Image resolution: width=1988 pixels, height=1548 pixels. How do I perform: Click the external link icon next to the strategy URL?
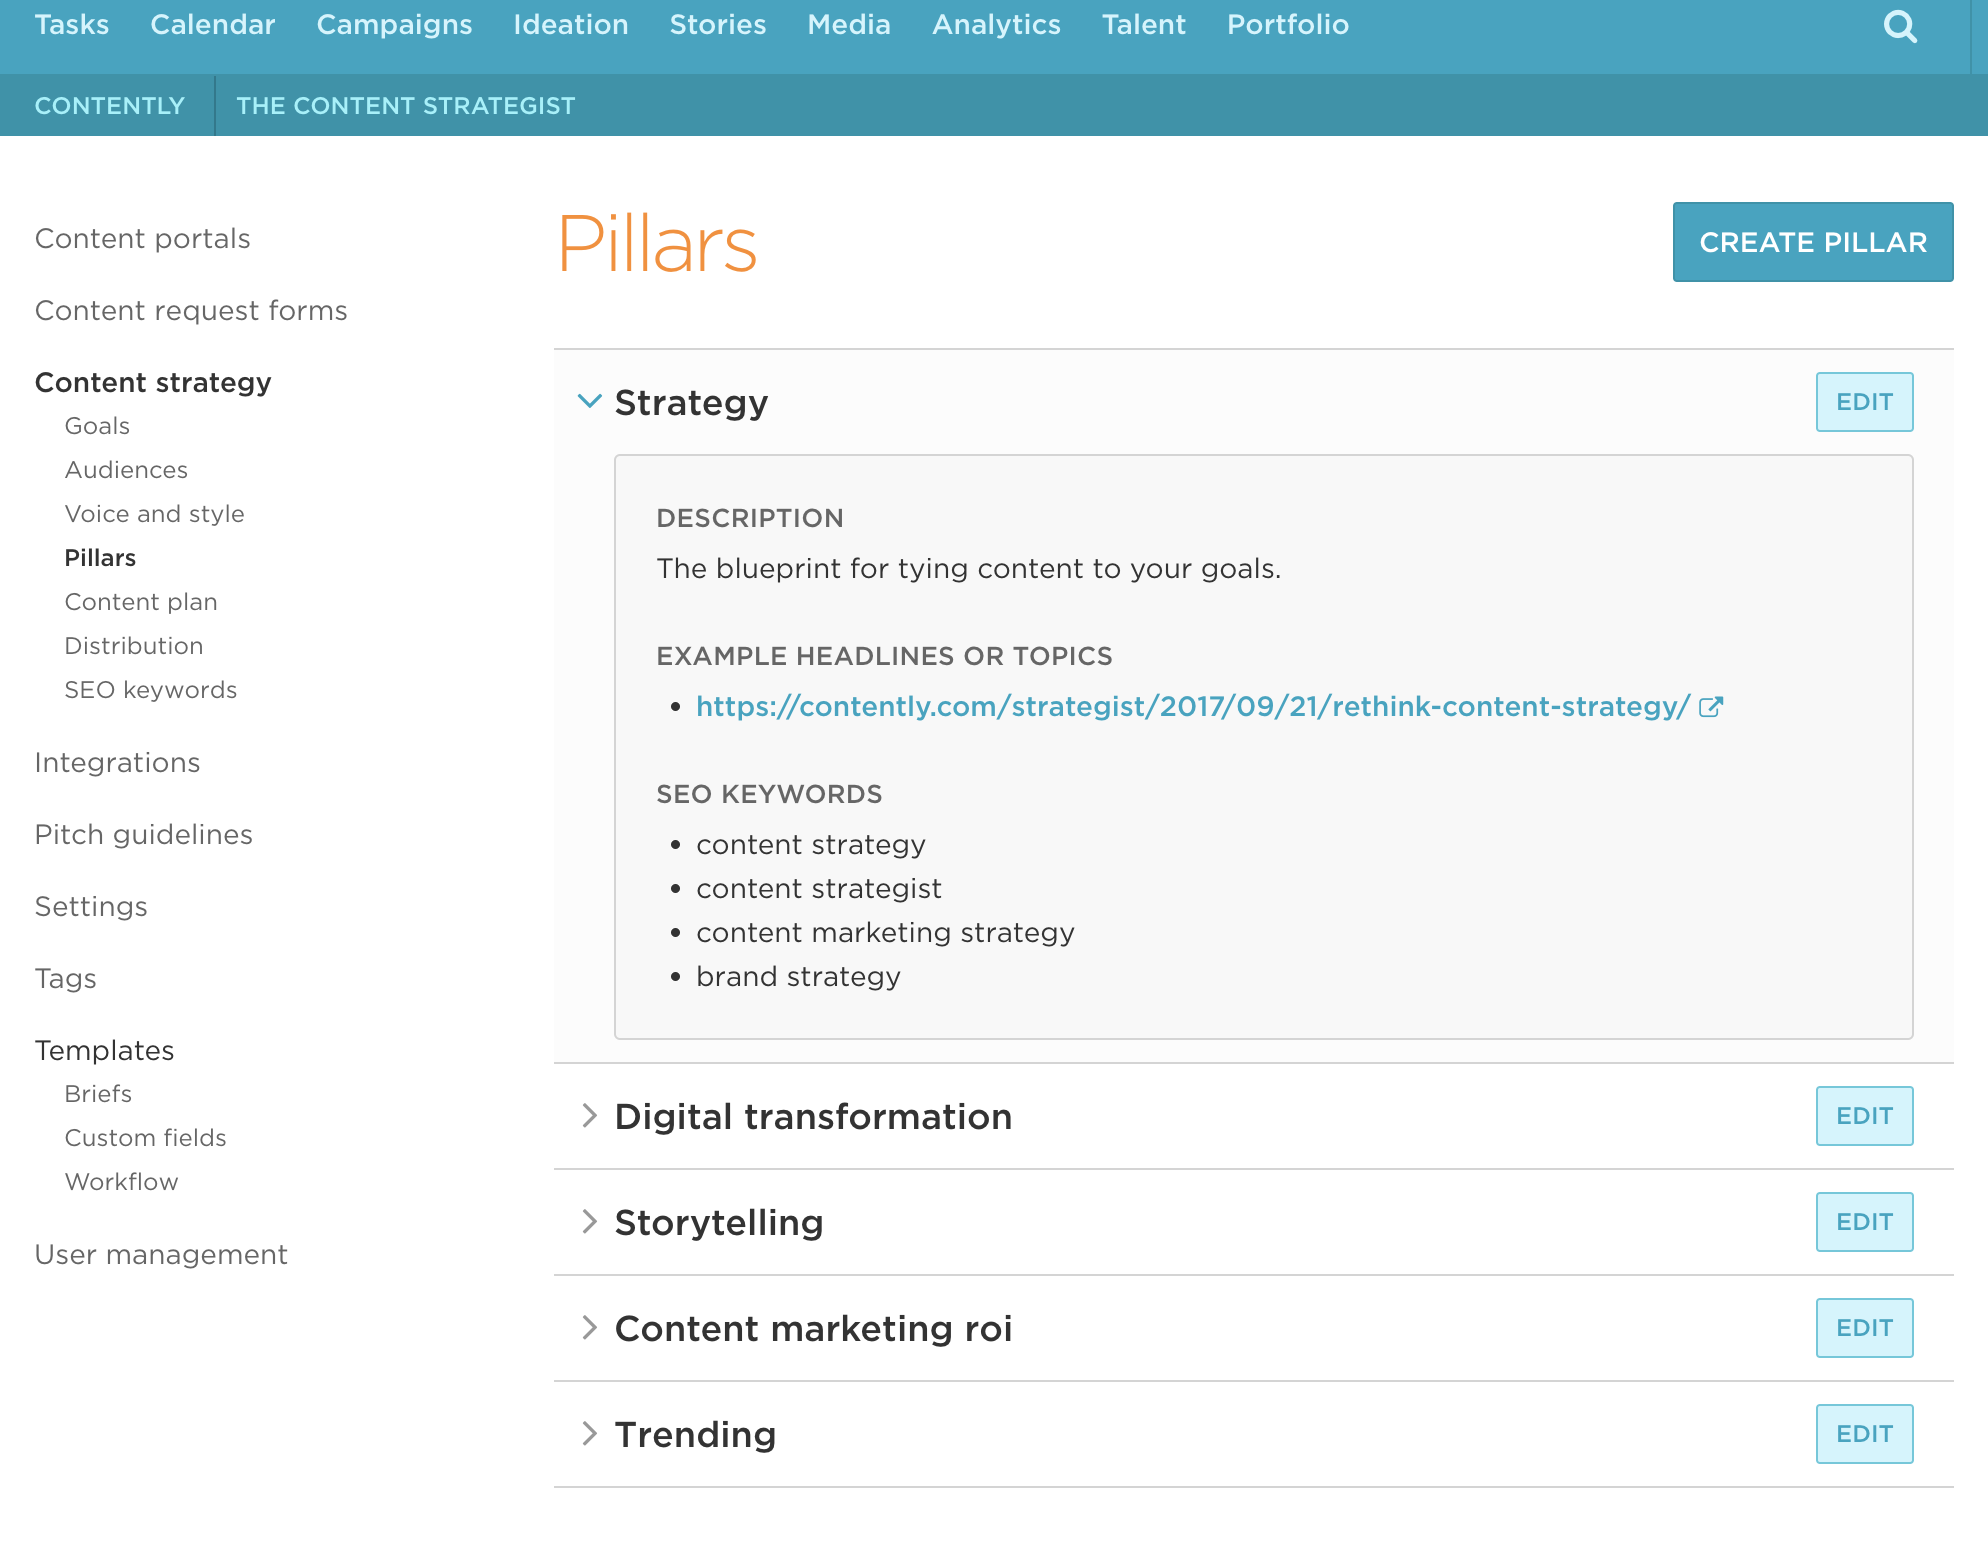pyautogui.click(x=1712, y=705)
